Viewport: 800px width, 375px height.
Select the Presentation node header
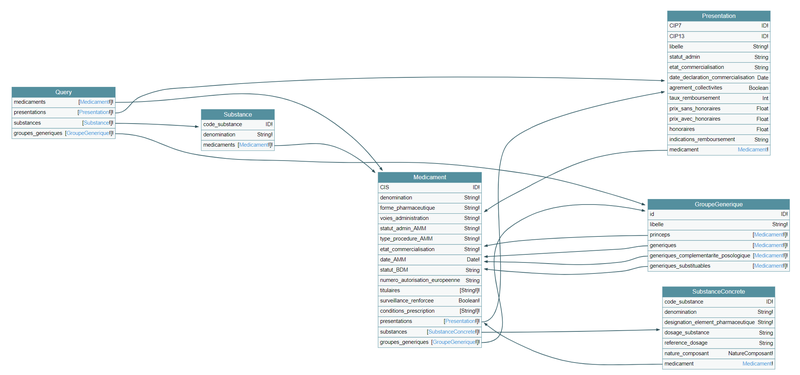(x=718, y=16)
